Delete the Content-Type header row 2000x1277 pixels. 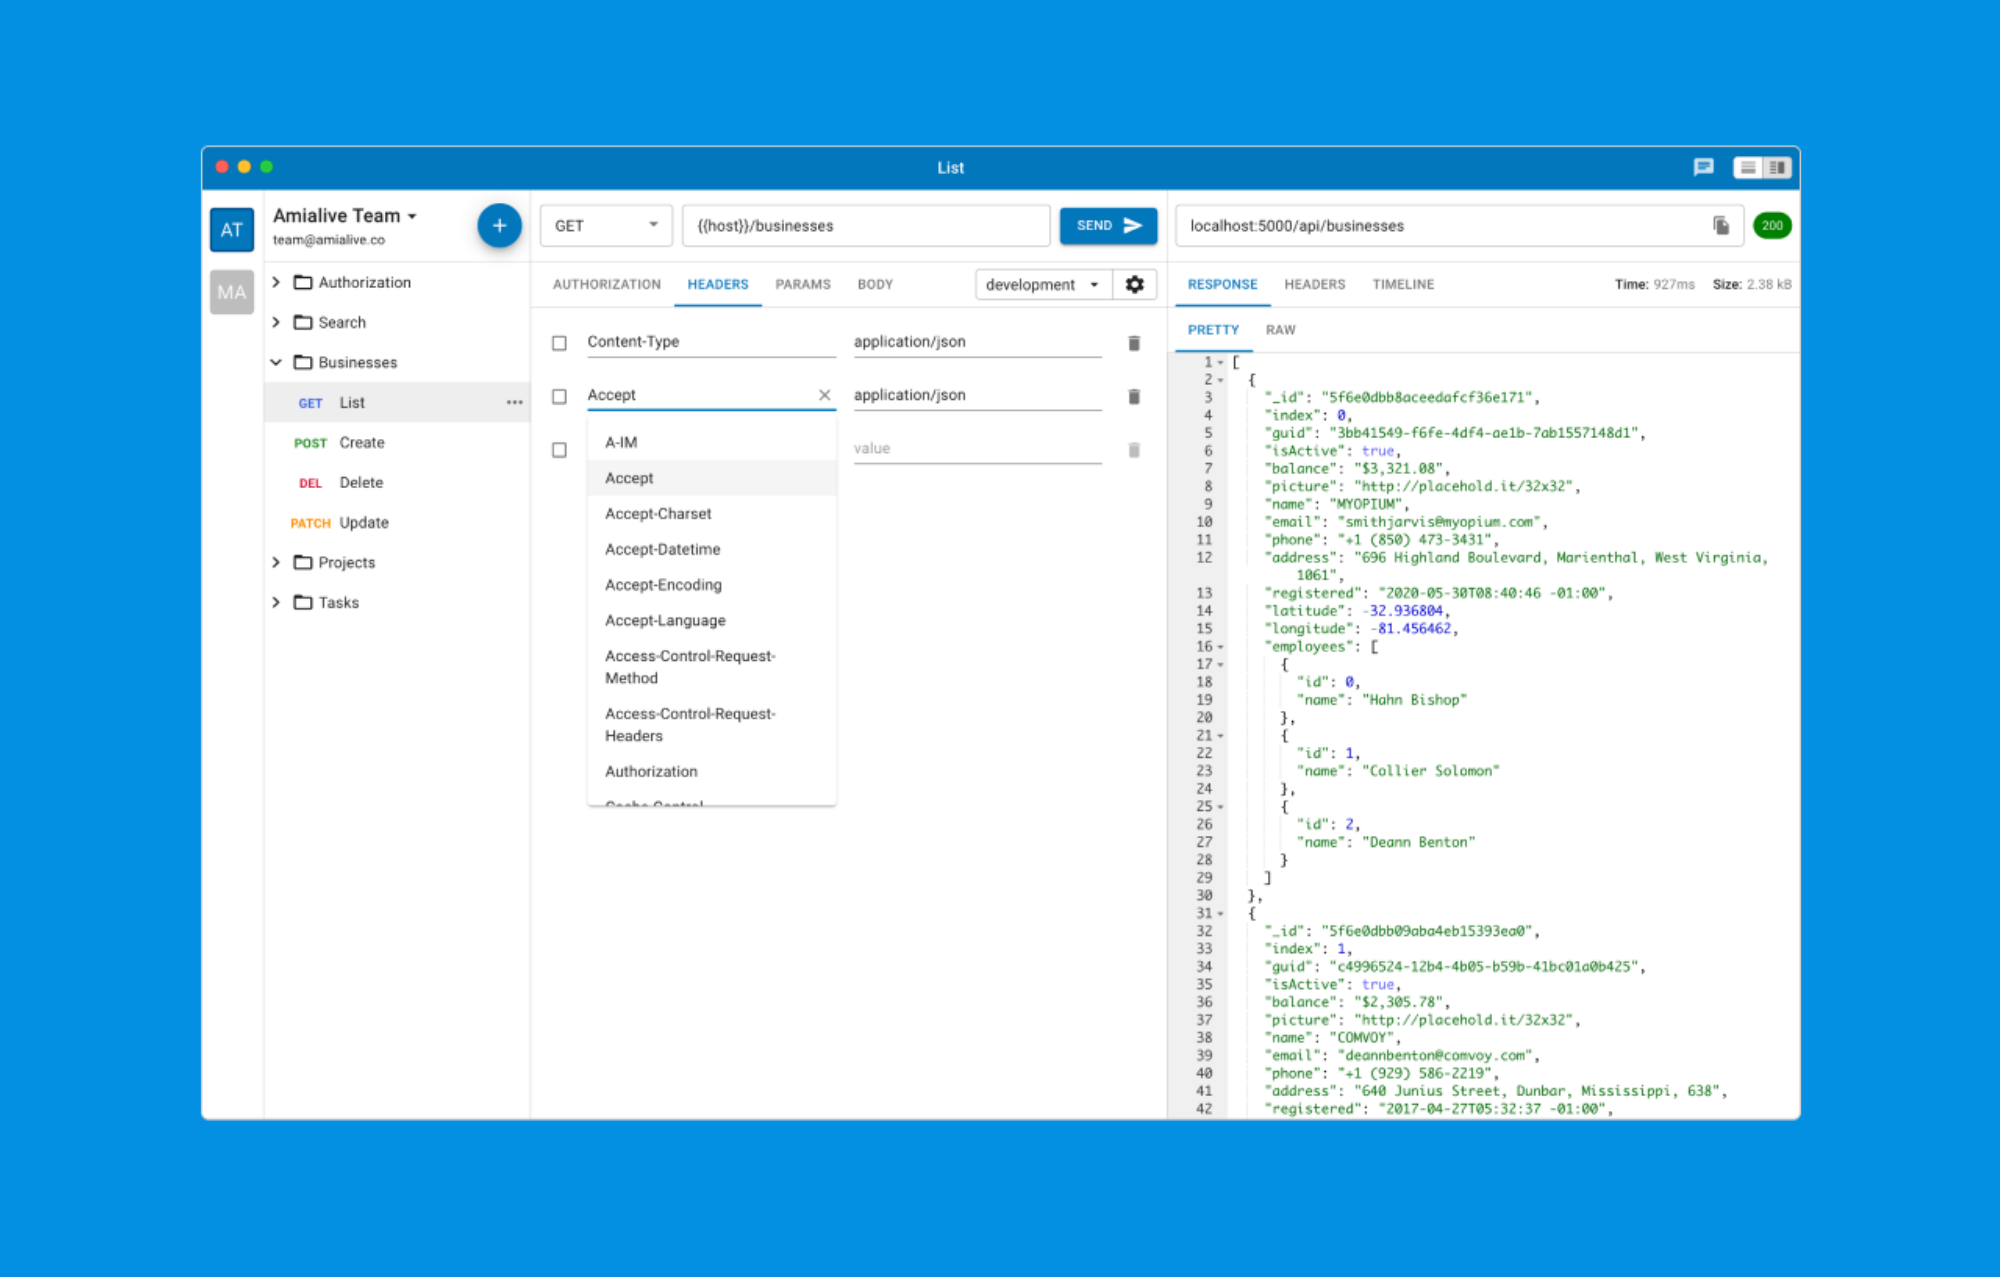point(1134,343)
